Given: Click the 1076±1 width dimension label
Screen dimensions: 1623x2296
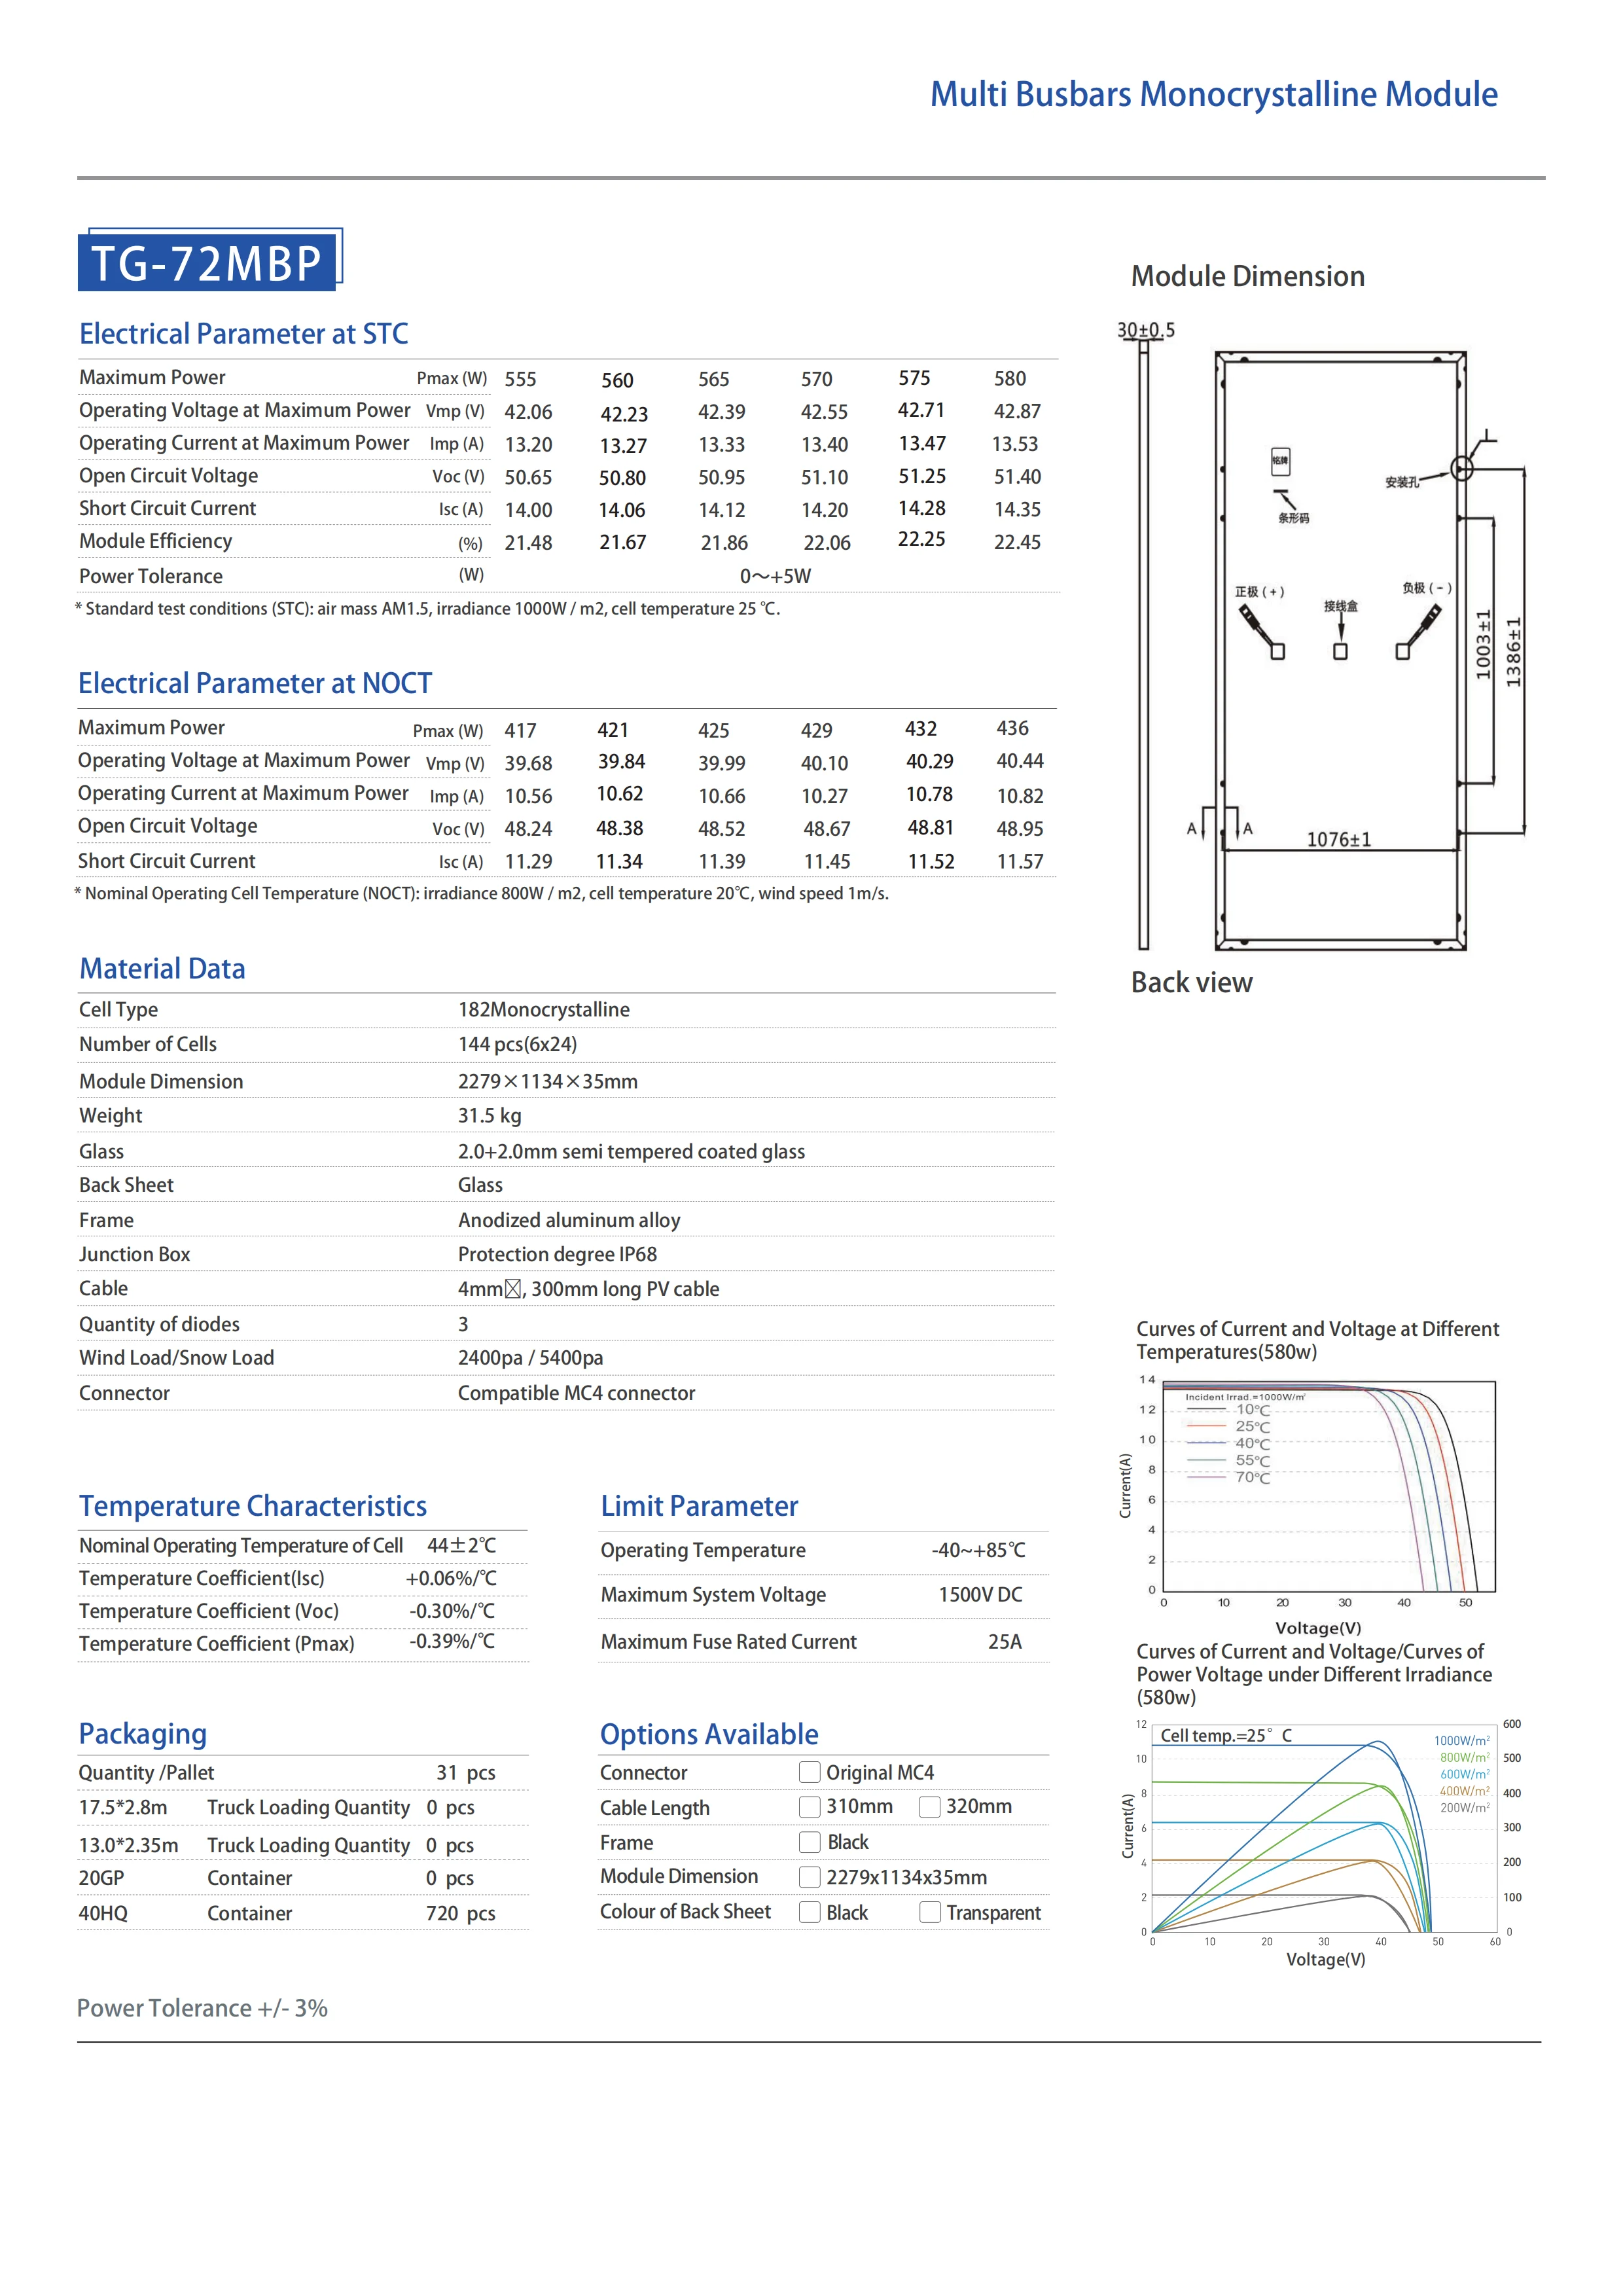Looking at the screenshot, I should [1338, 839].
